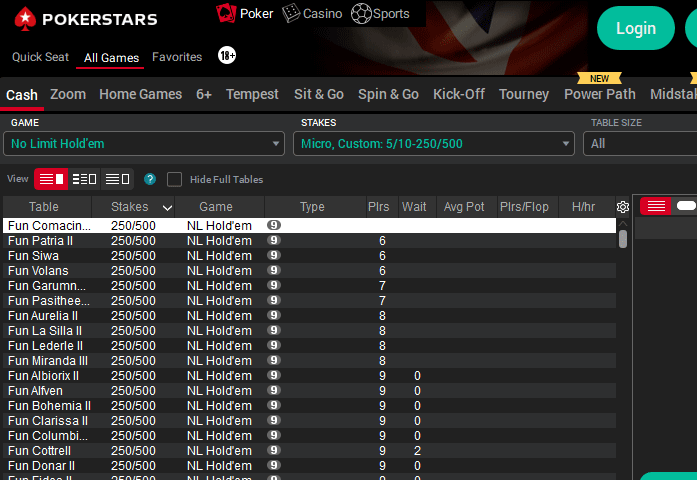Switch to the All Games tab
Screen dimensions: 697x480
111,58
